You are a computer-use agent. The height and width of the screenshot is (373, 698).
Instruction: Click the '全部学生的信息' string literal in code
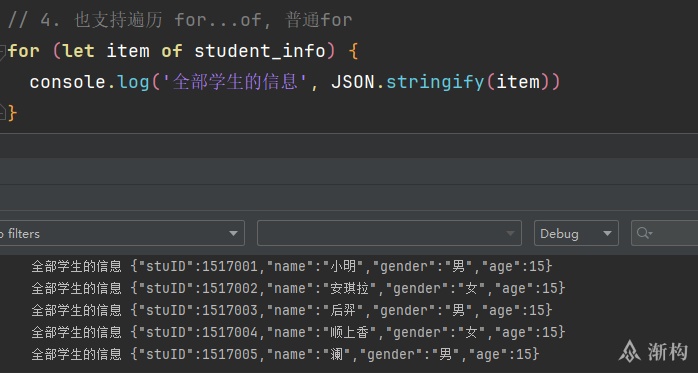pyautogui.click(x=235, y=82)
